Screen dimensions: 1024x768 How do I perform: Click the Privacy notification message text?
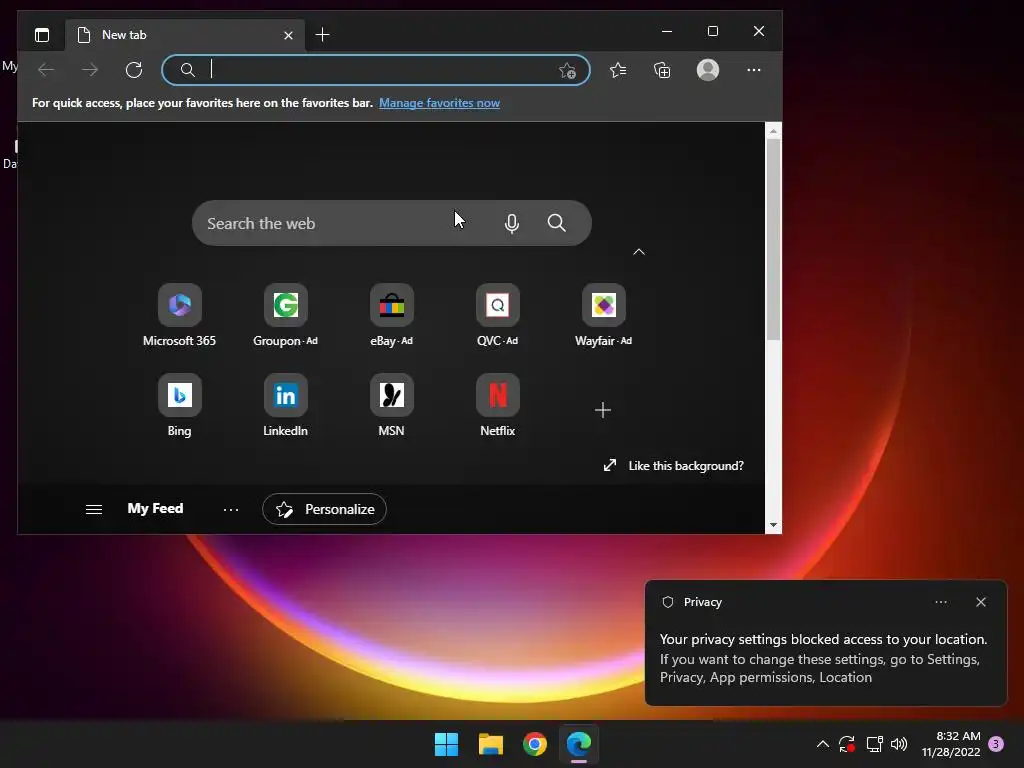823,658
